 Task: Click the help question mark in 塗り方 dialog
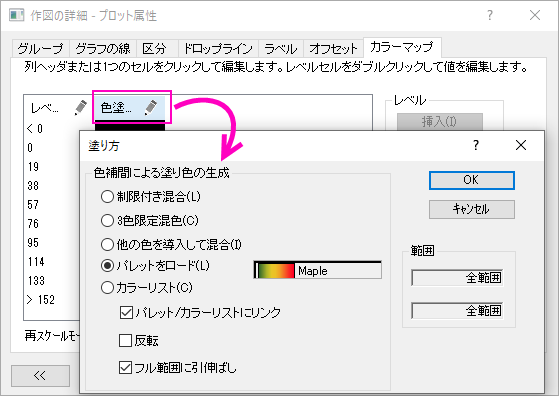(476, 145)
